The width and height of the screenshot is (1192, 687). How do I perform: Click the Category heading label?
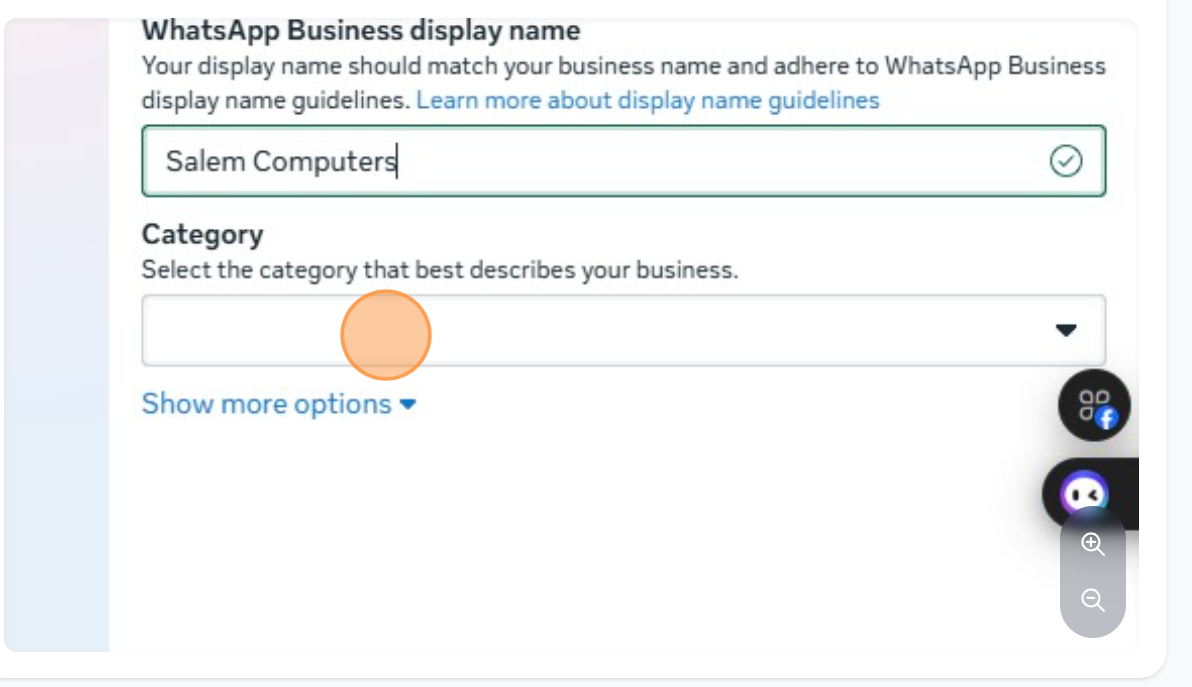(x=203, y=234)
